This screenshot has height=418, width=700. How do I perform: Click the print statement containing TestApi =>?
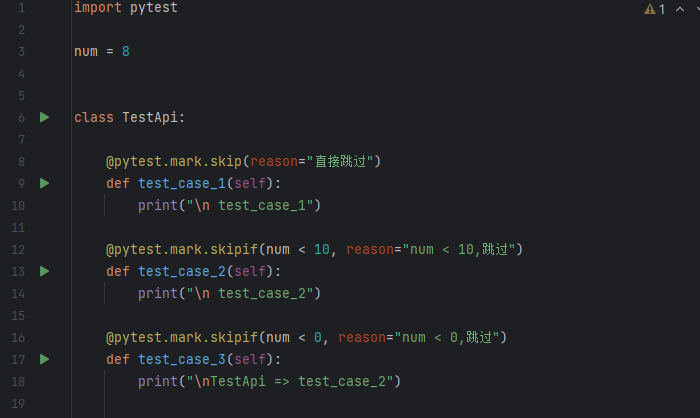pyautogui.click(x=269, y=381)
